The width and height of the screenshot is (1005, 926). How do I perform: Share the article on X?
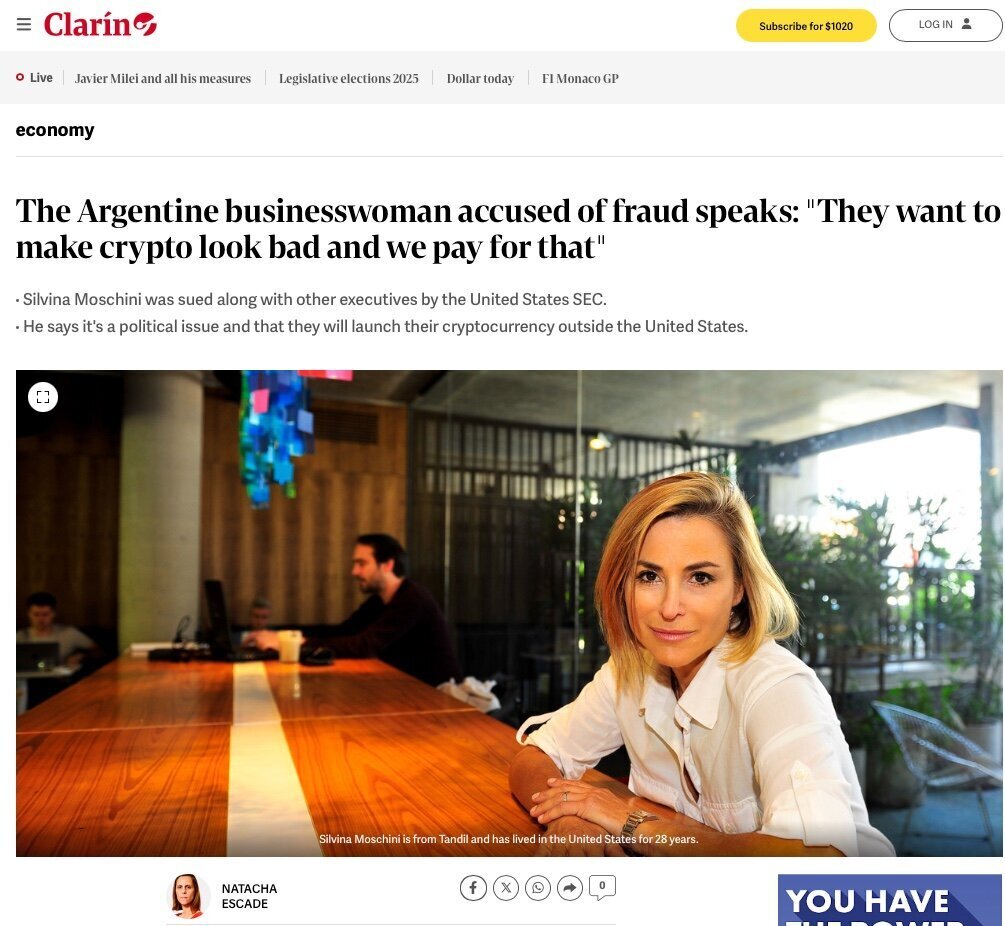(x=506, y=888)
